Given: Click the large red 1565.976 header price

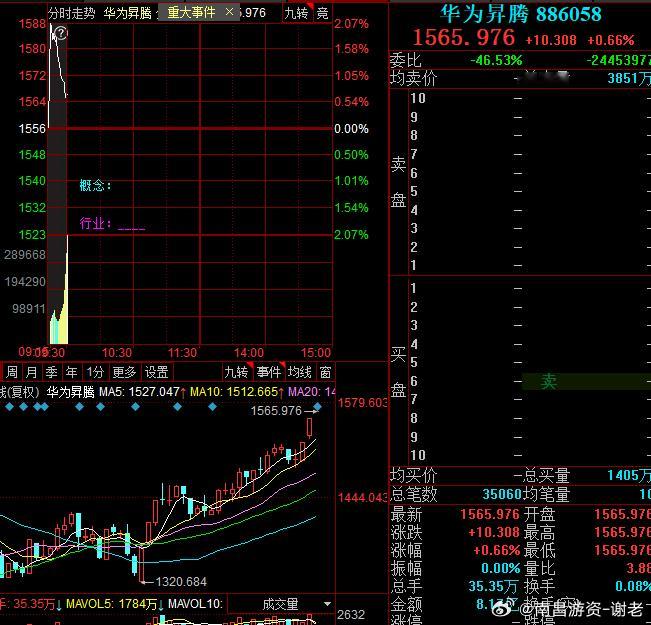Looking at the screenshot, I should 463,37.
